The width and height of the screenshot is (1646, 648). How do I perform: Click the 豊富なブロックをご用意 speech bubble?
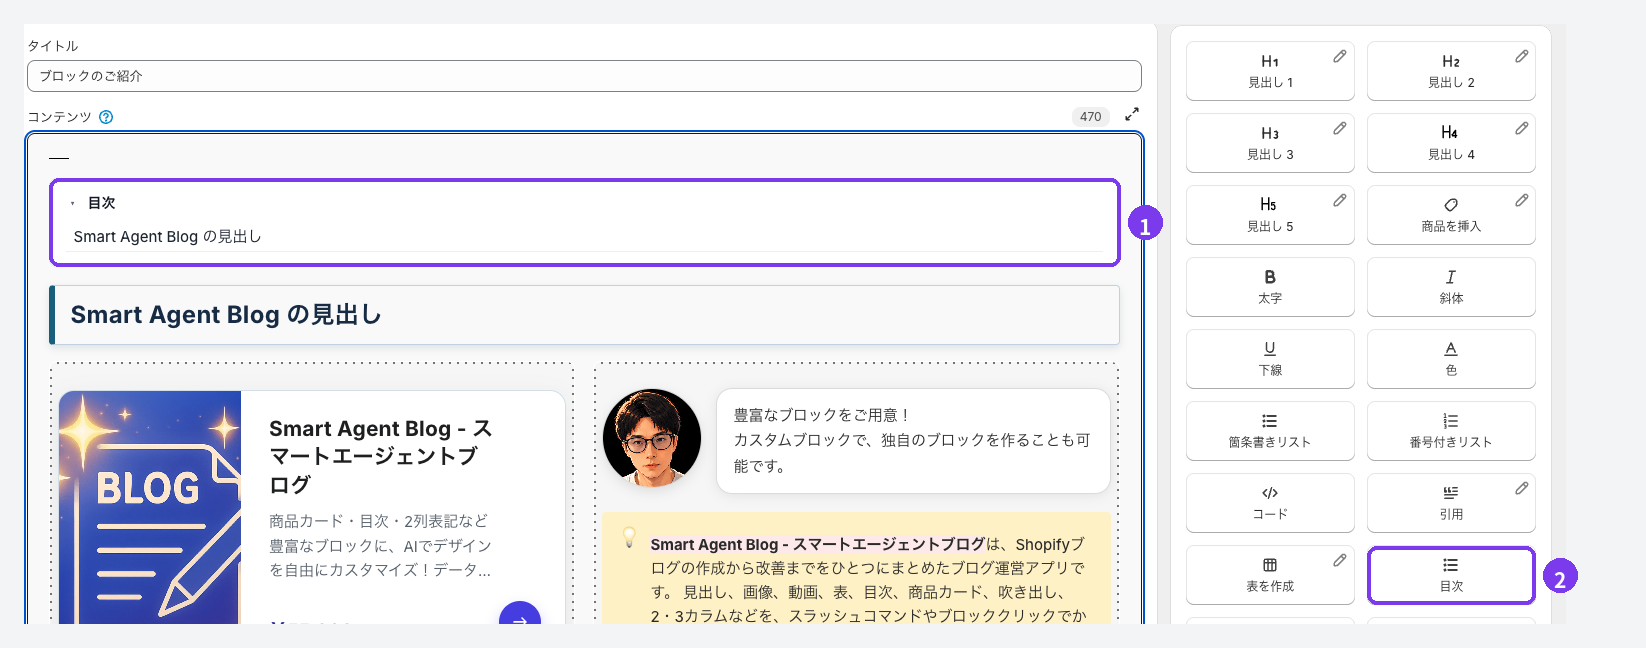[x=913, y=440]
